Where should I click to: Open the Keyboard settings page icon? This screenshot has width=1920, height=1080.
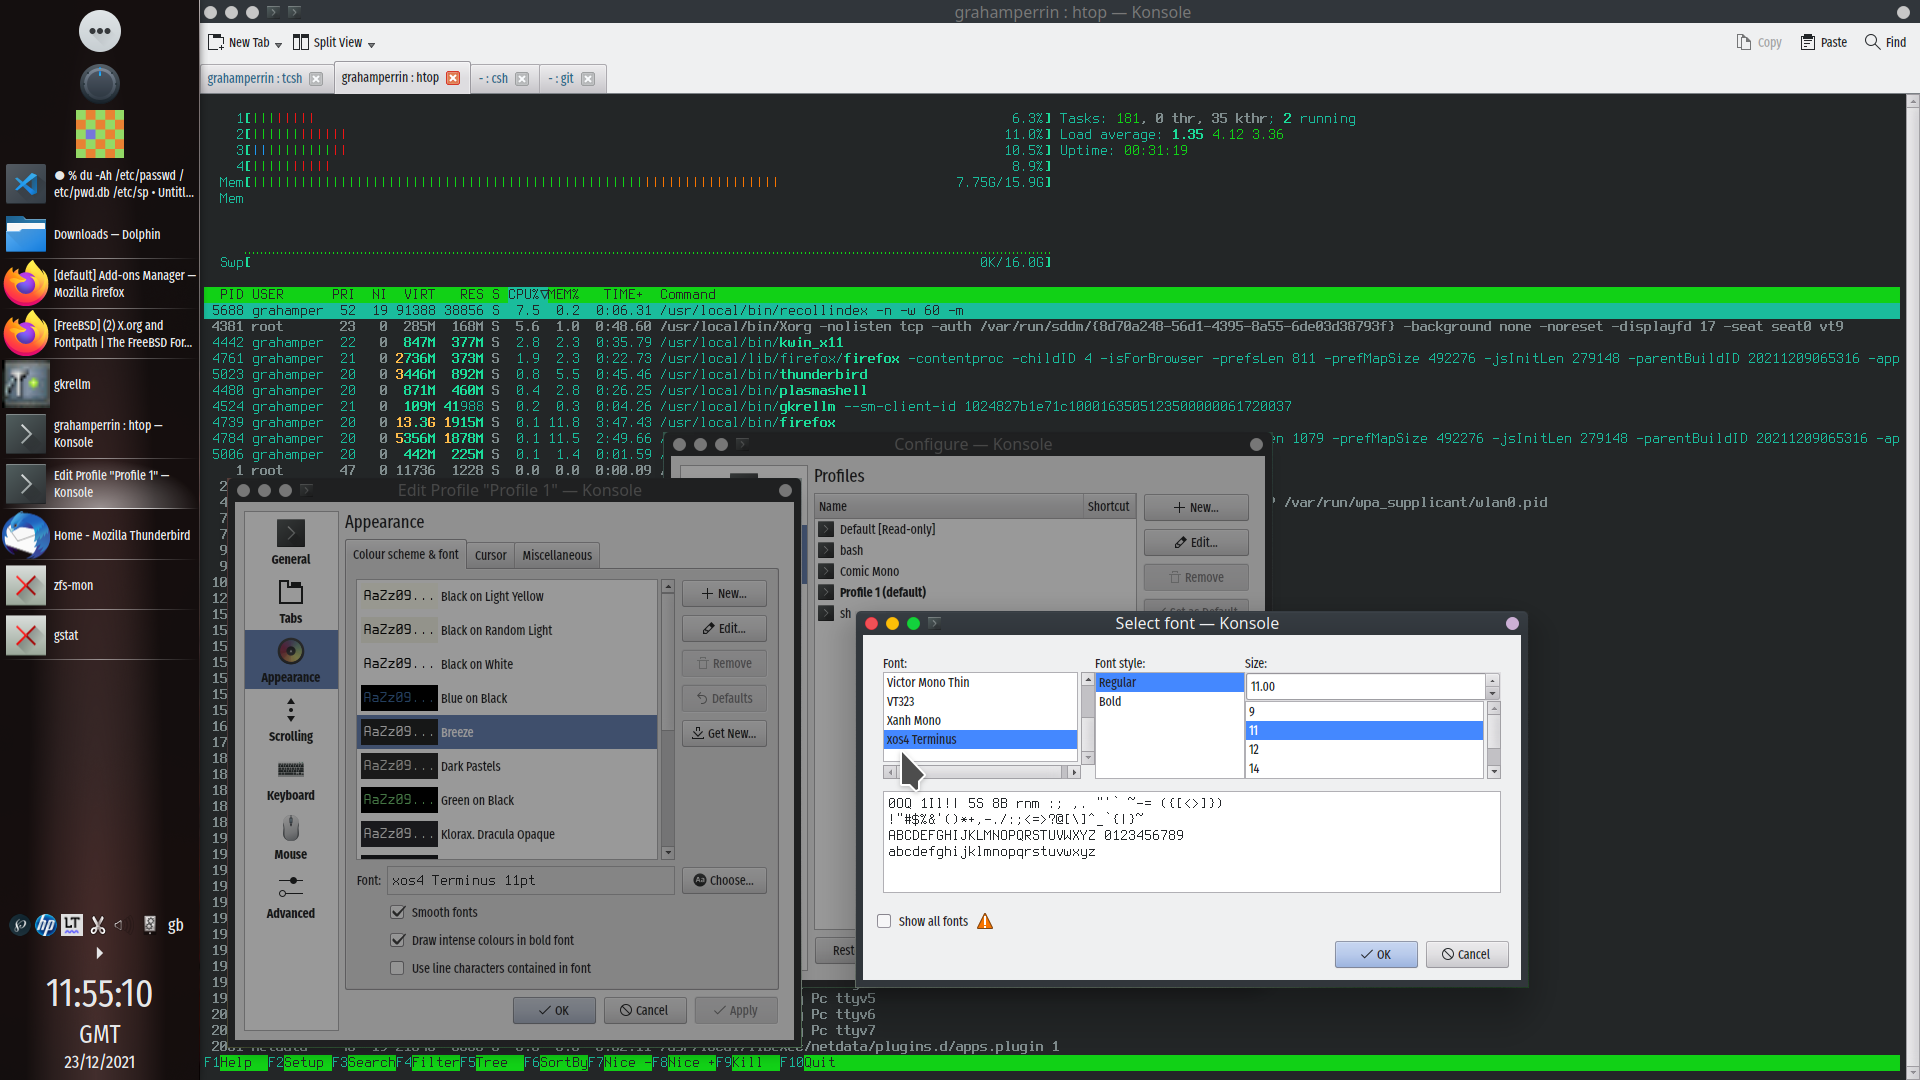tap(290, 770)
